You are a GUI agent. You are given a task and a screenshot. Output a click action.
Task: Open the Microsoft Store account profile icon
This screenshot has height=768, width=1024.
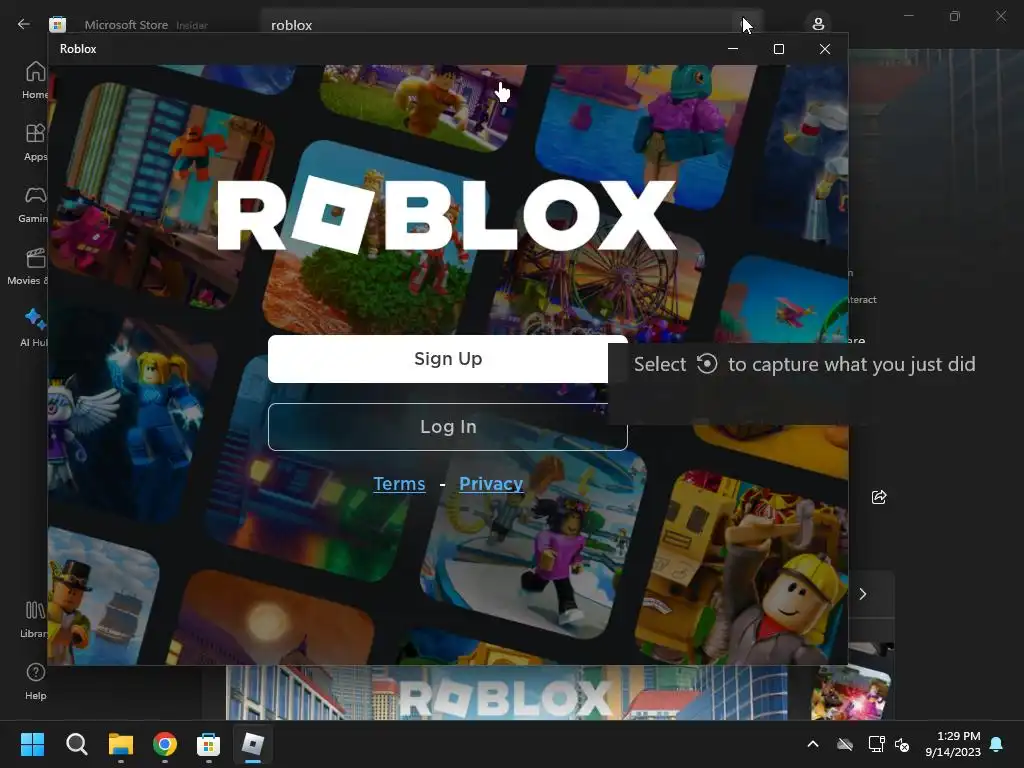pos(818,24)
